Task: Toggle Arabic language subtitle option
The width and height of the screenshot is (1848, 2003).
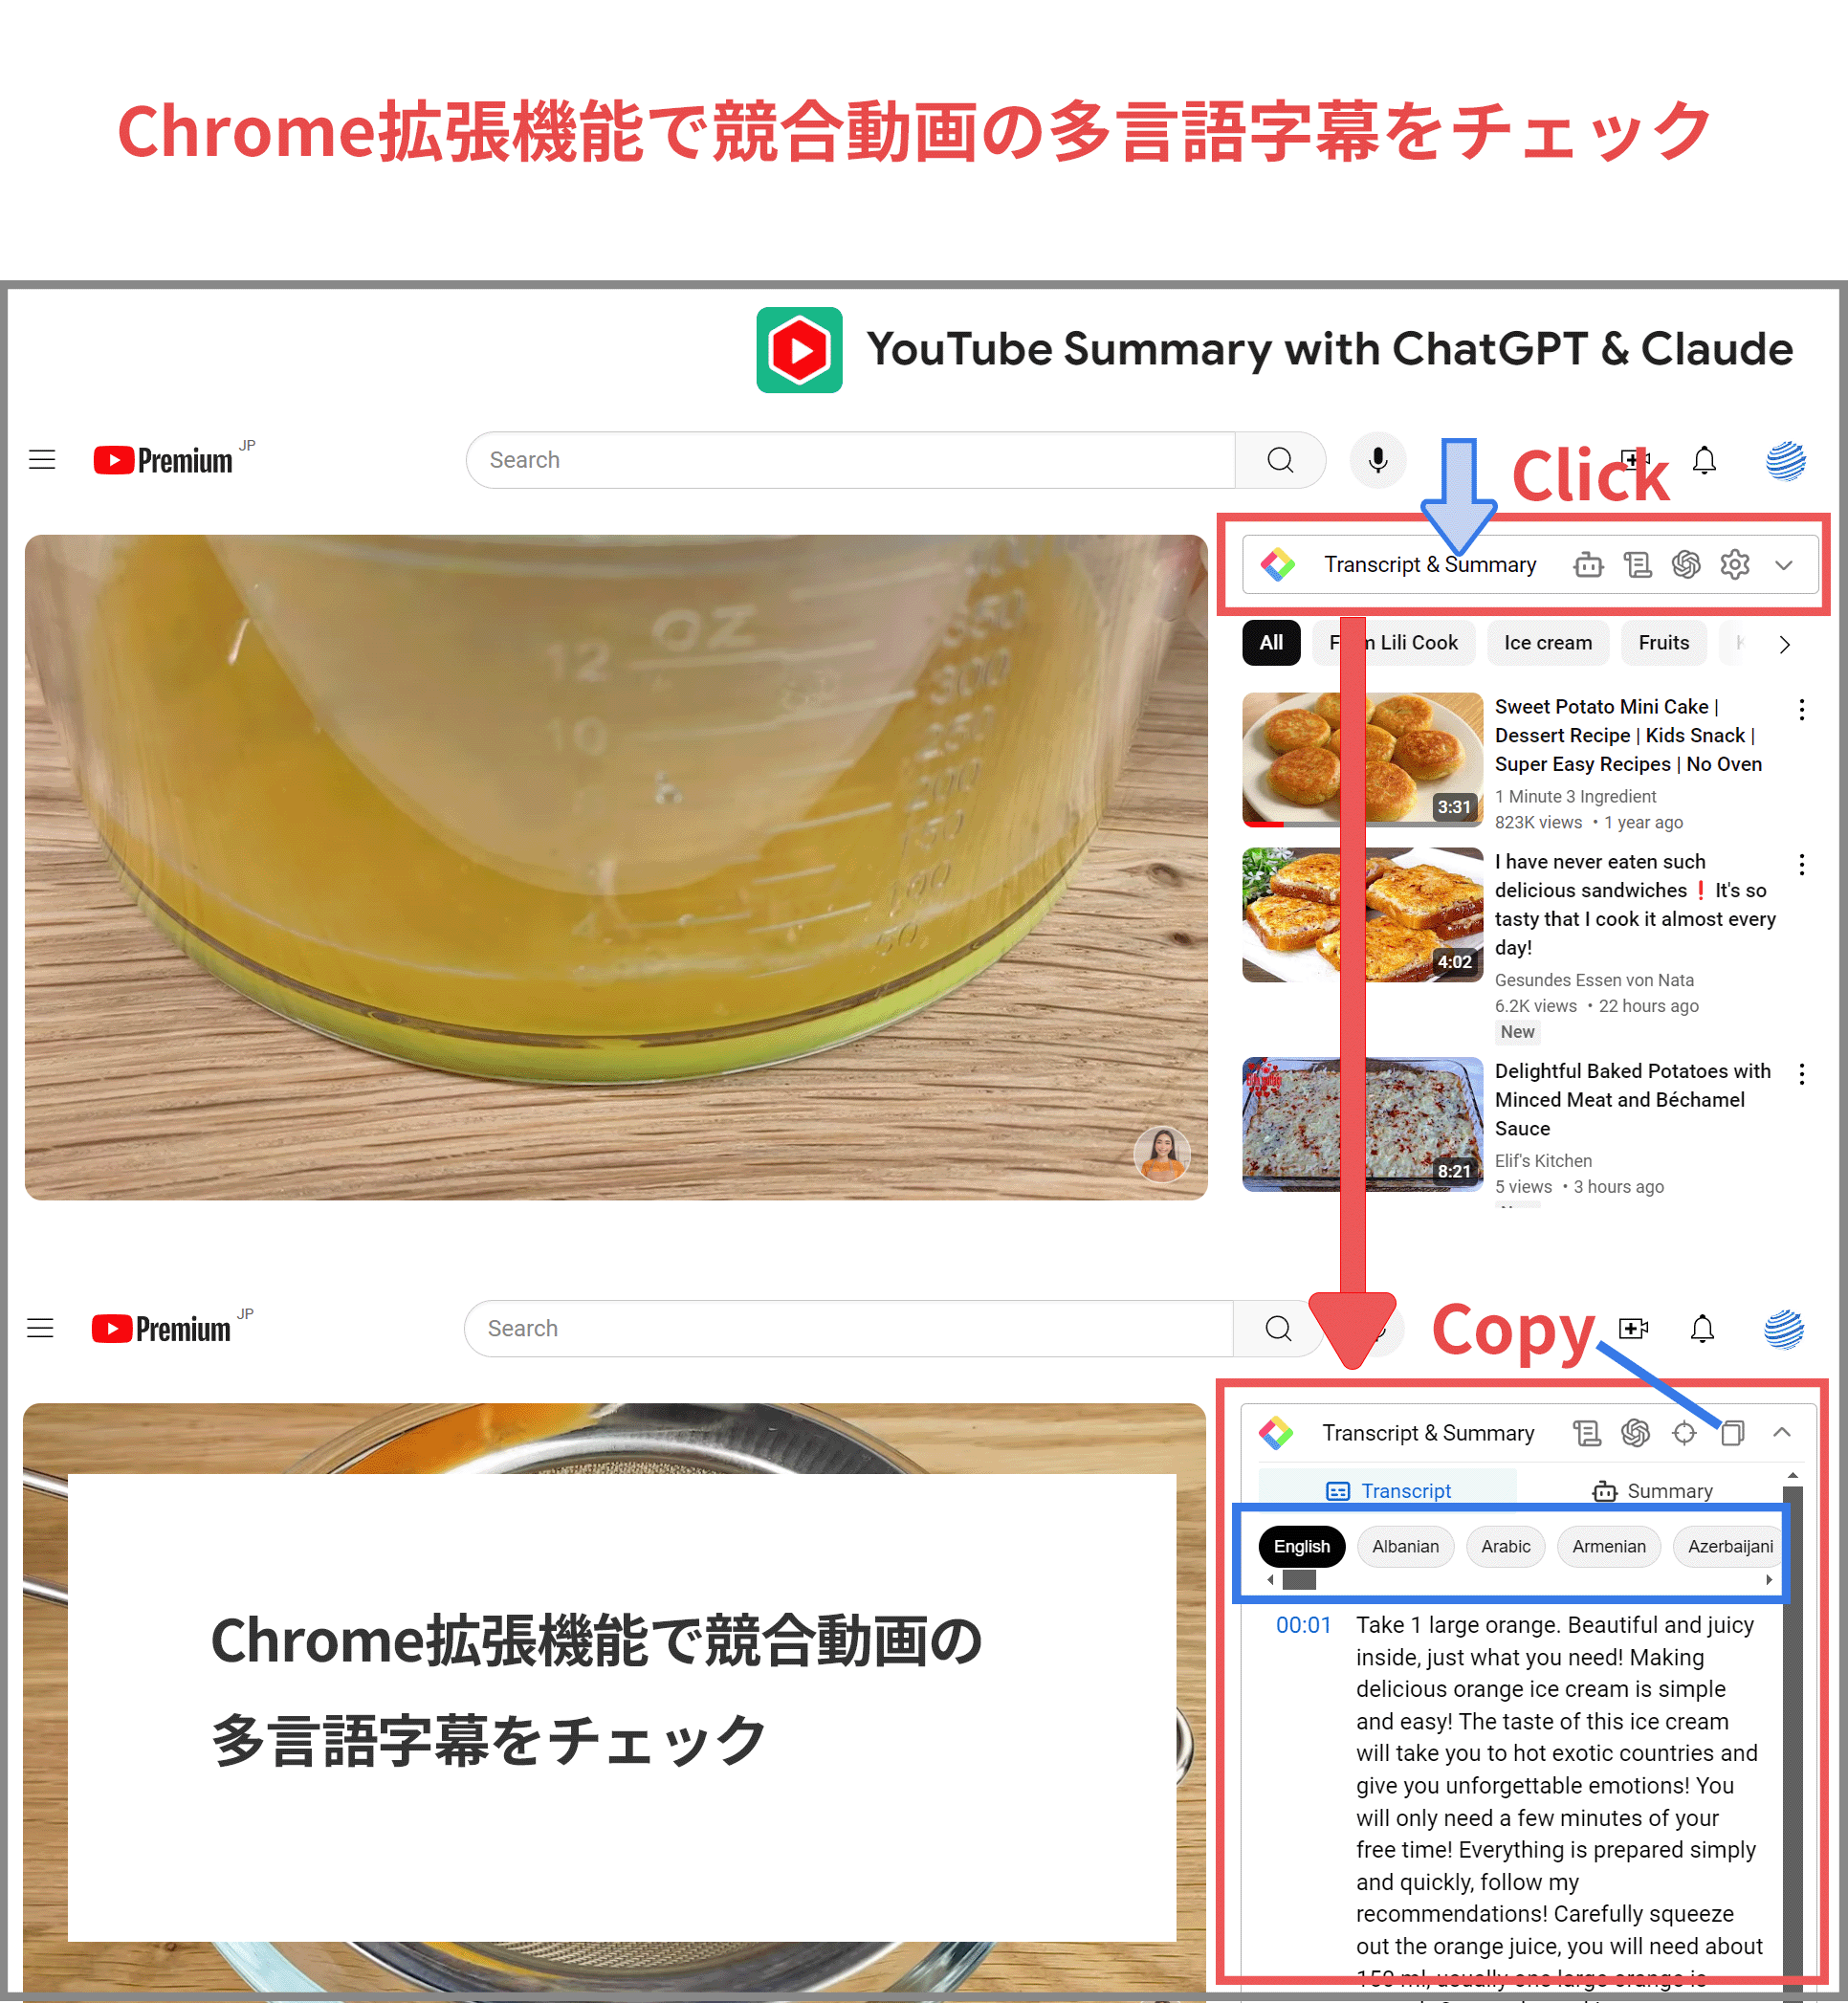Action: click(1505, 1544)
